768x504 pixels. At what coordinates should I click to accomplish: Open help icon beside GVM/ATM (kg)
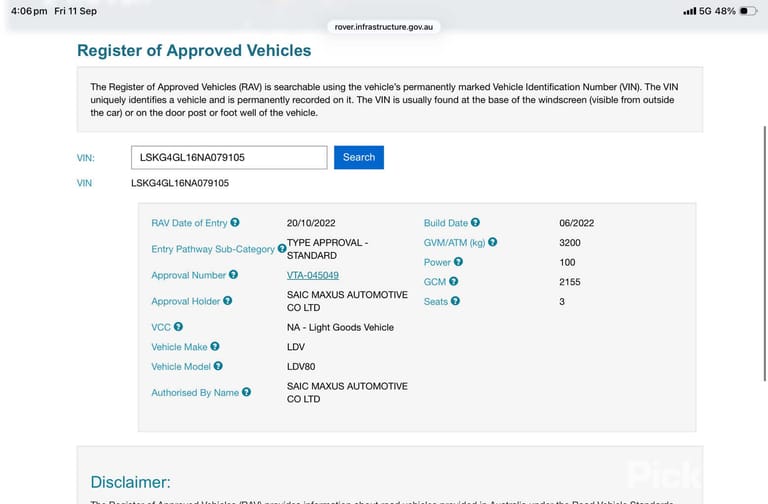(x=493, y=242)
